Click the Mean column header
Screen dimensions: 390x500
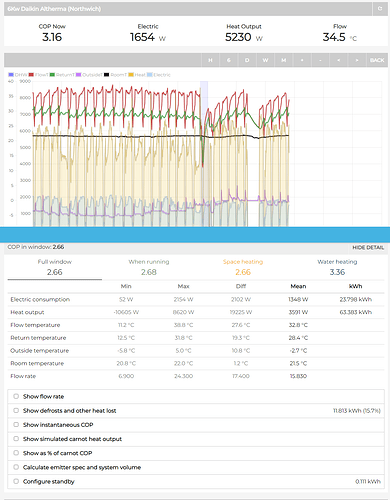[x=298, y=286]
